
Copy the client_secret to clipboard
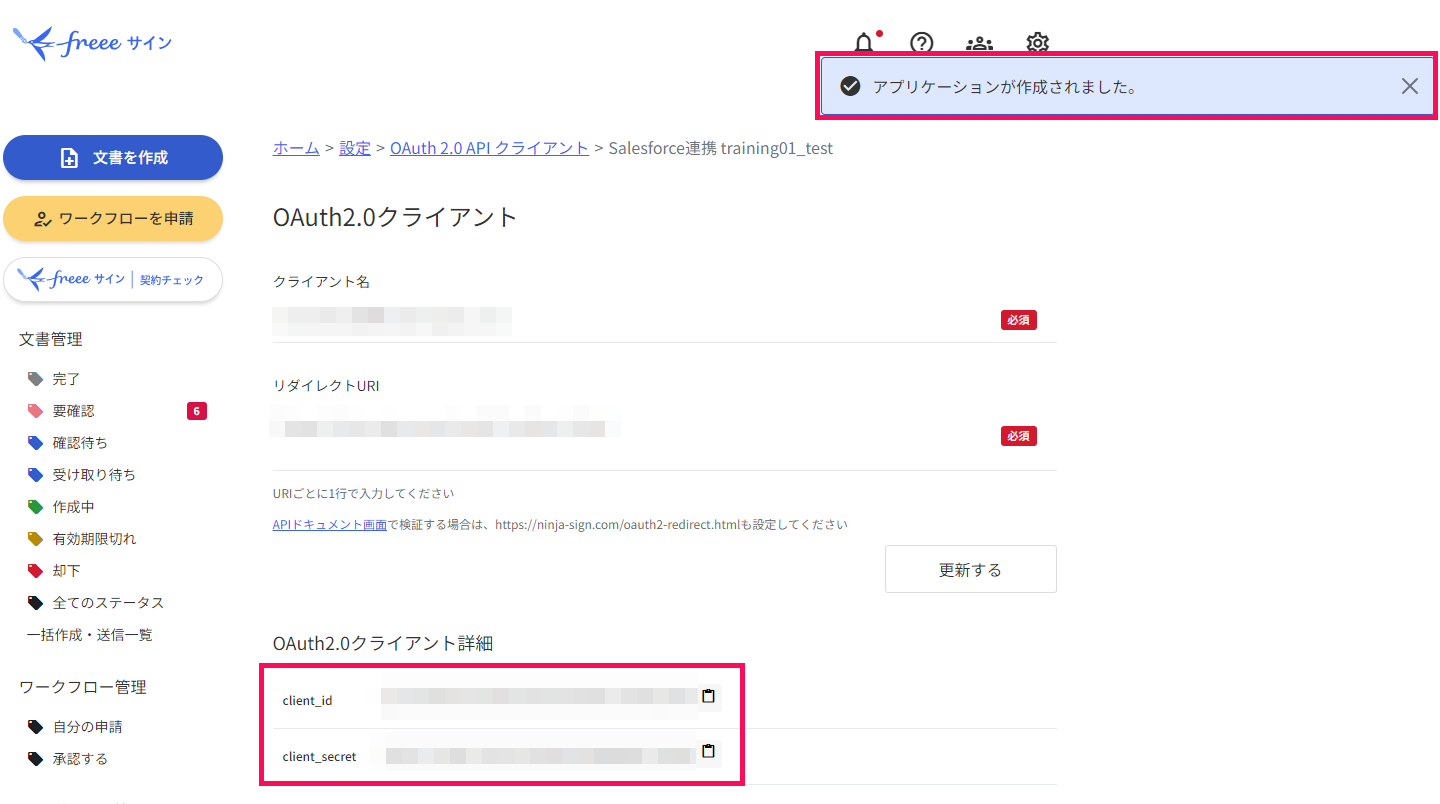pyautogui.click(x=708, y=751)
